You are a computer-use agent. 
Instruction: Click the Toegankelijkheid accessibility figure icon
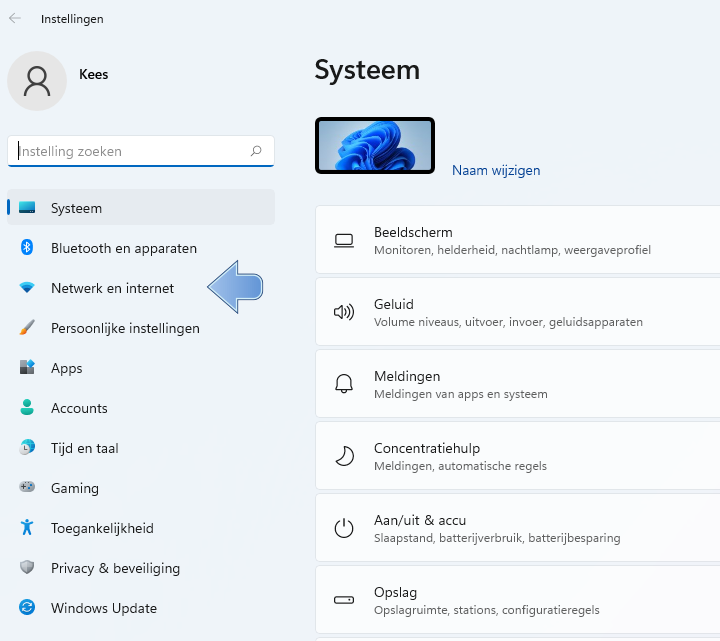pyautogui.click(x=27, y=527)
